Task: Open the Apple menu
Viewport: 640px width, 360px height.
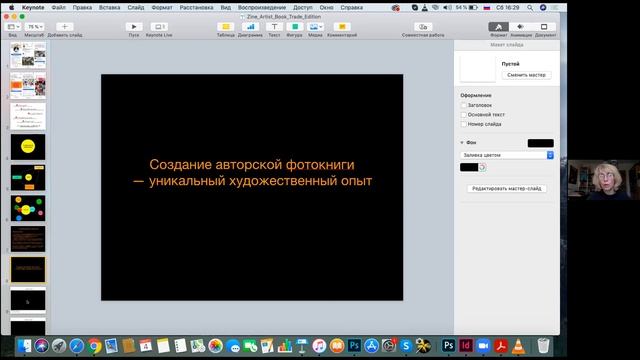Action: coord(11,7)
